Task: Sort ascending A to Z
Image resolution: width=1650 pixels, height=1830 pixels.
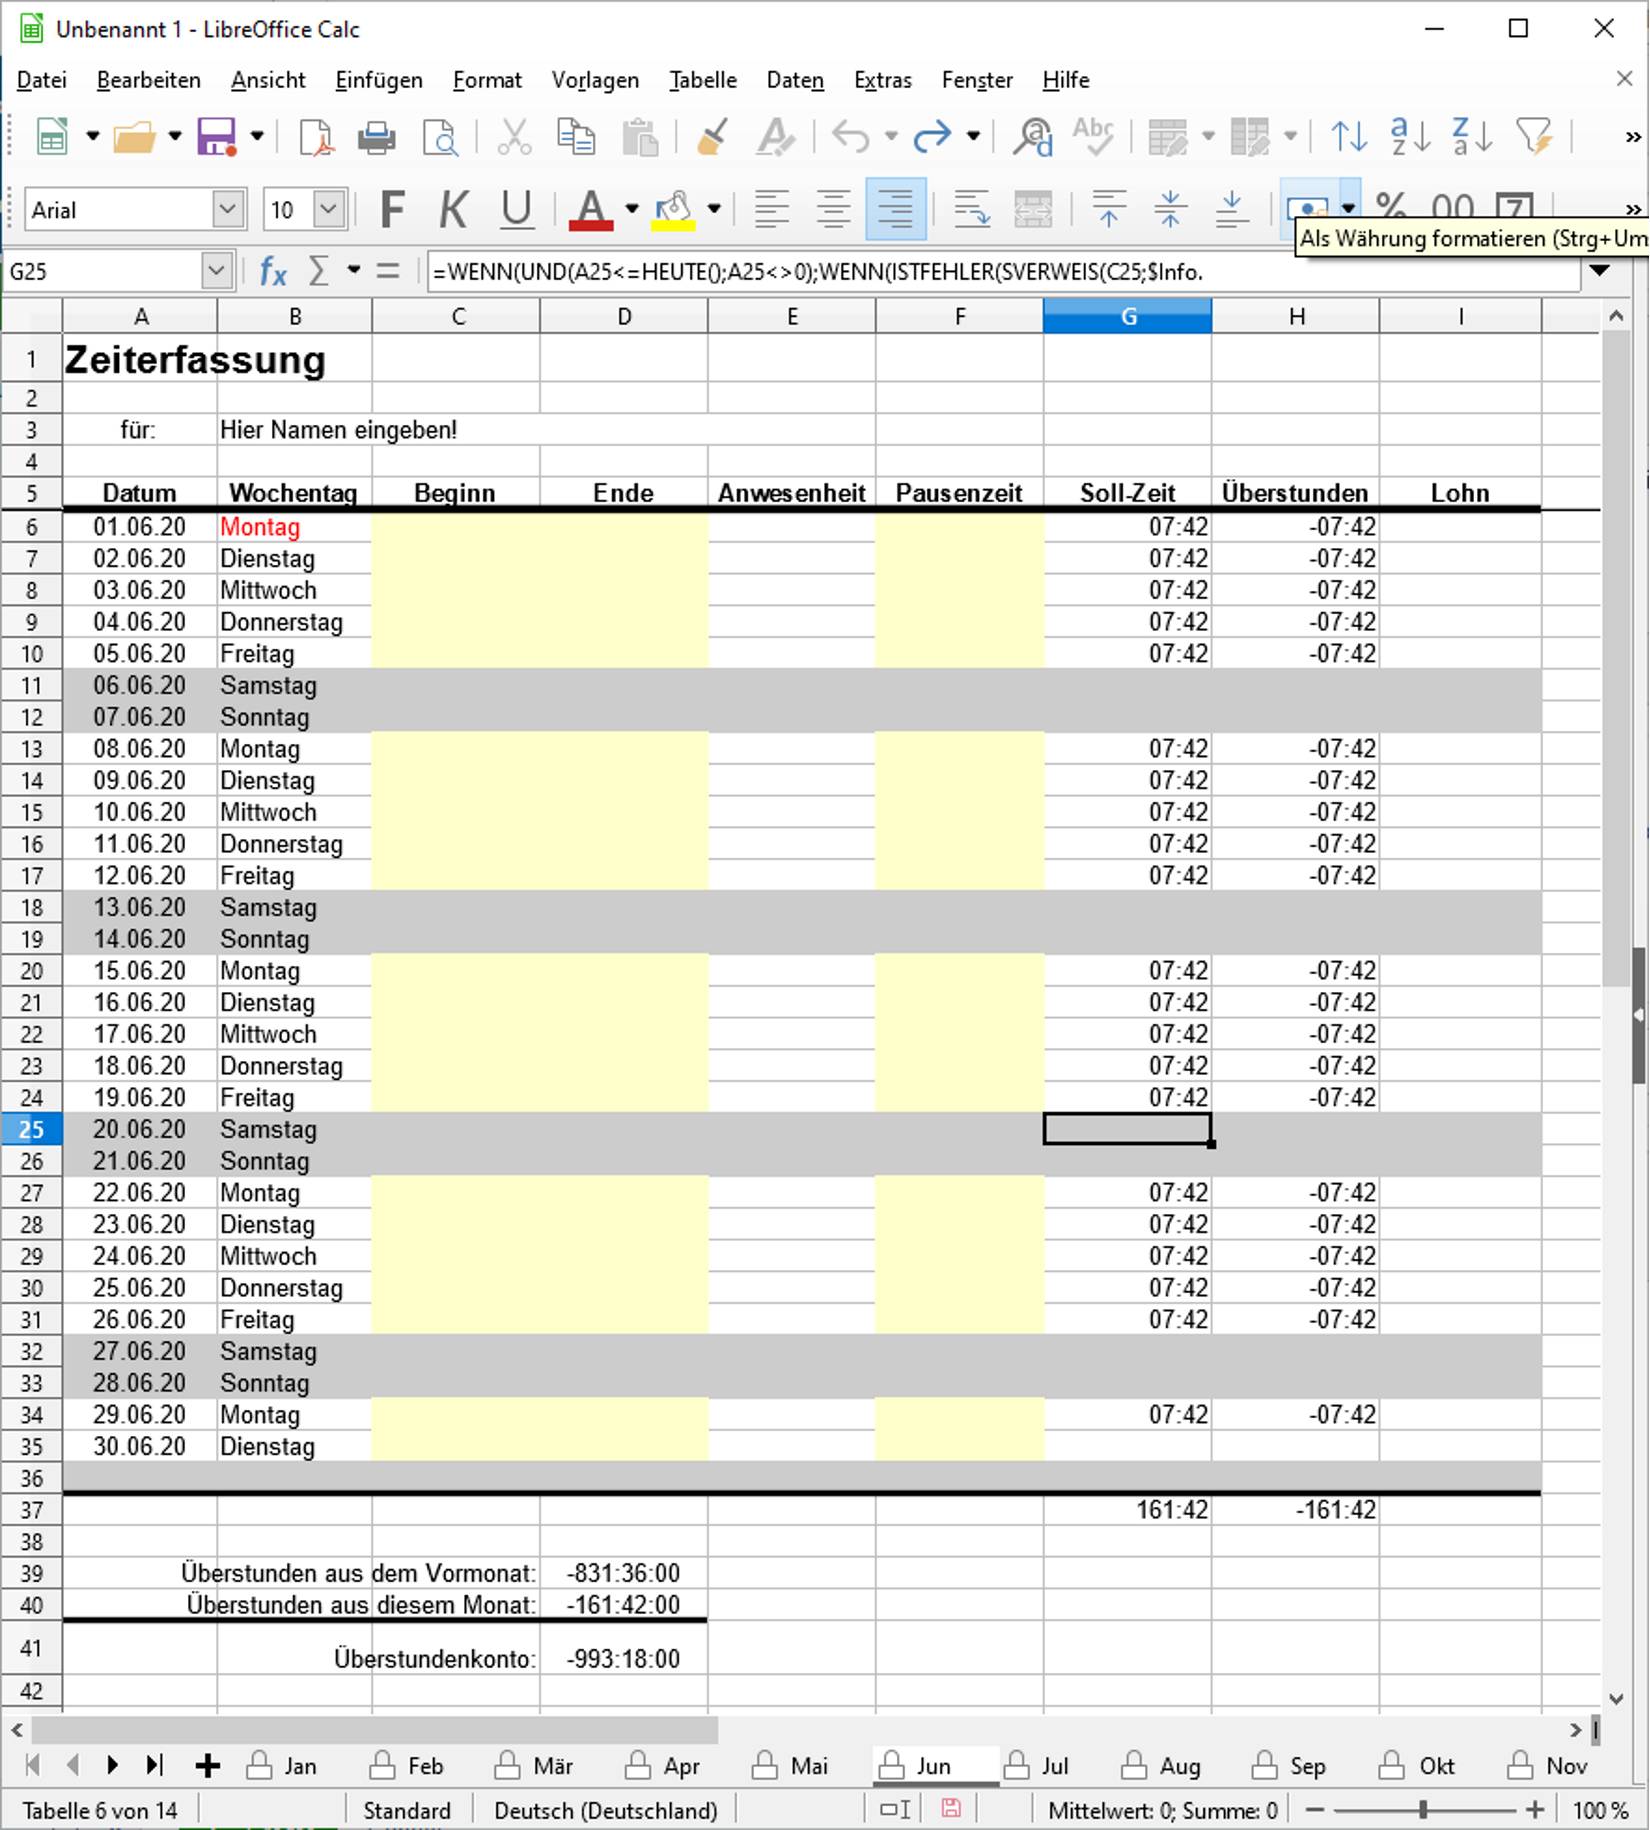Action: coord(1410,136)
